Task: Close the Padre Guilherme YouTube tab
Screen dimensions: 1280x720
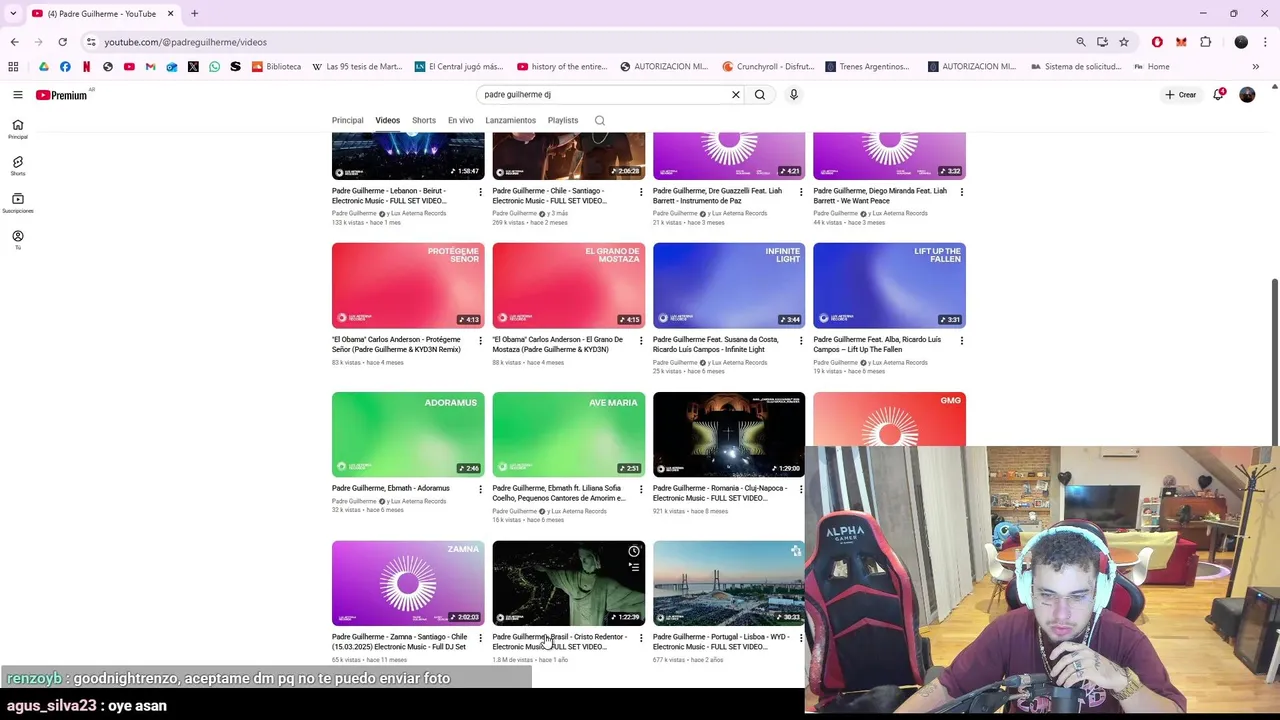Action: 170,13
